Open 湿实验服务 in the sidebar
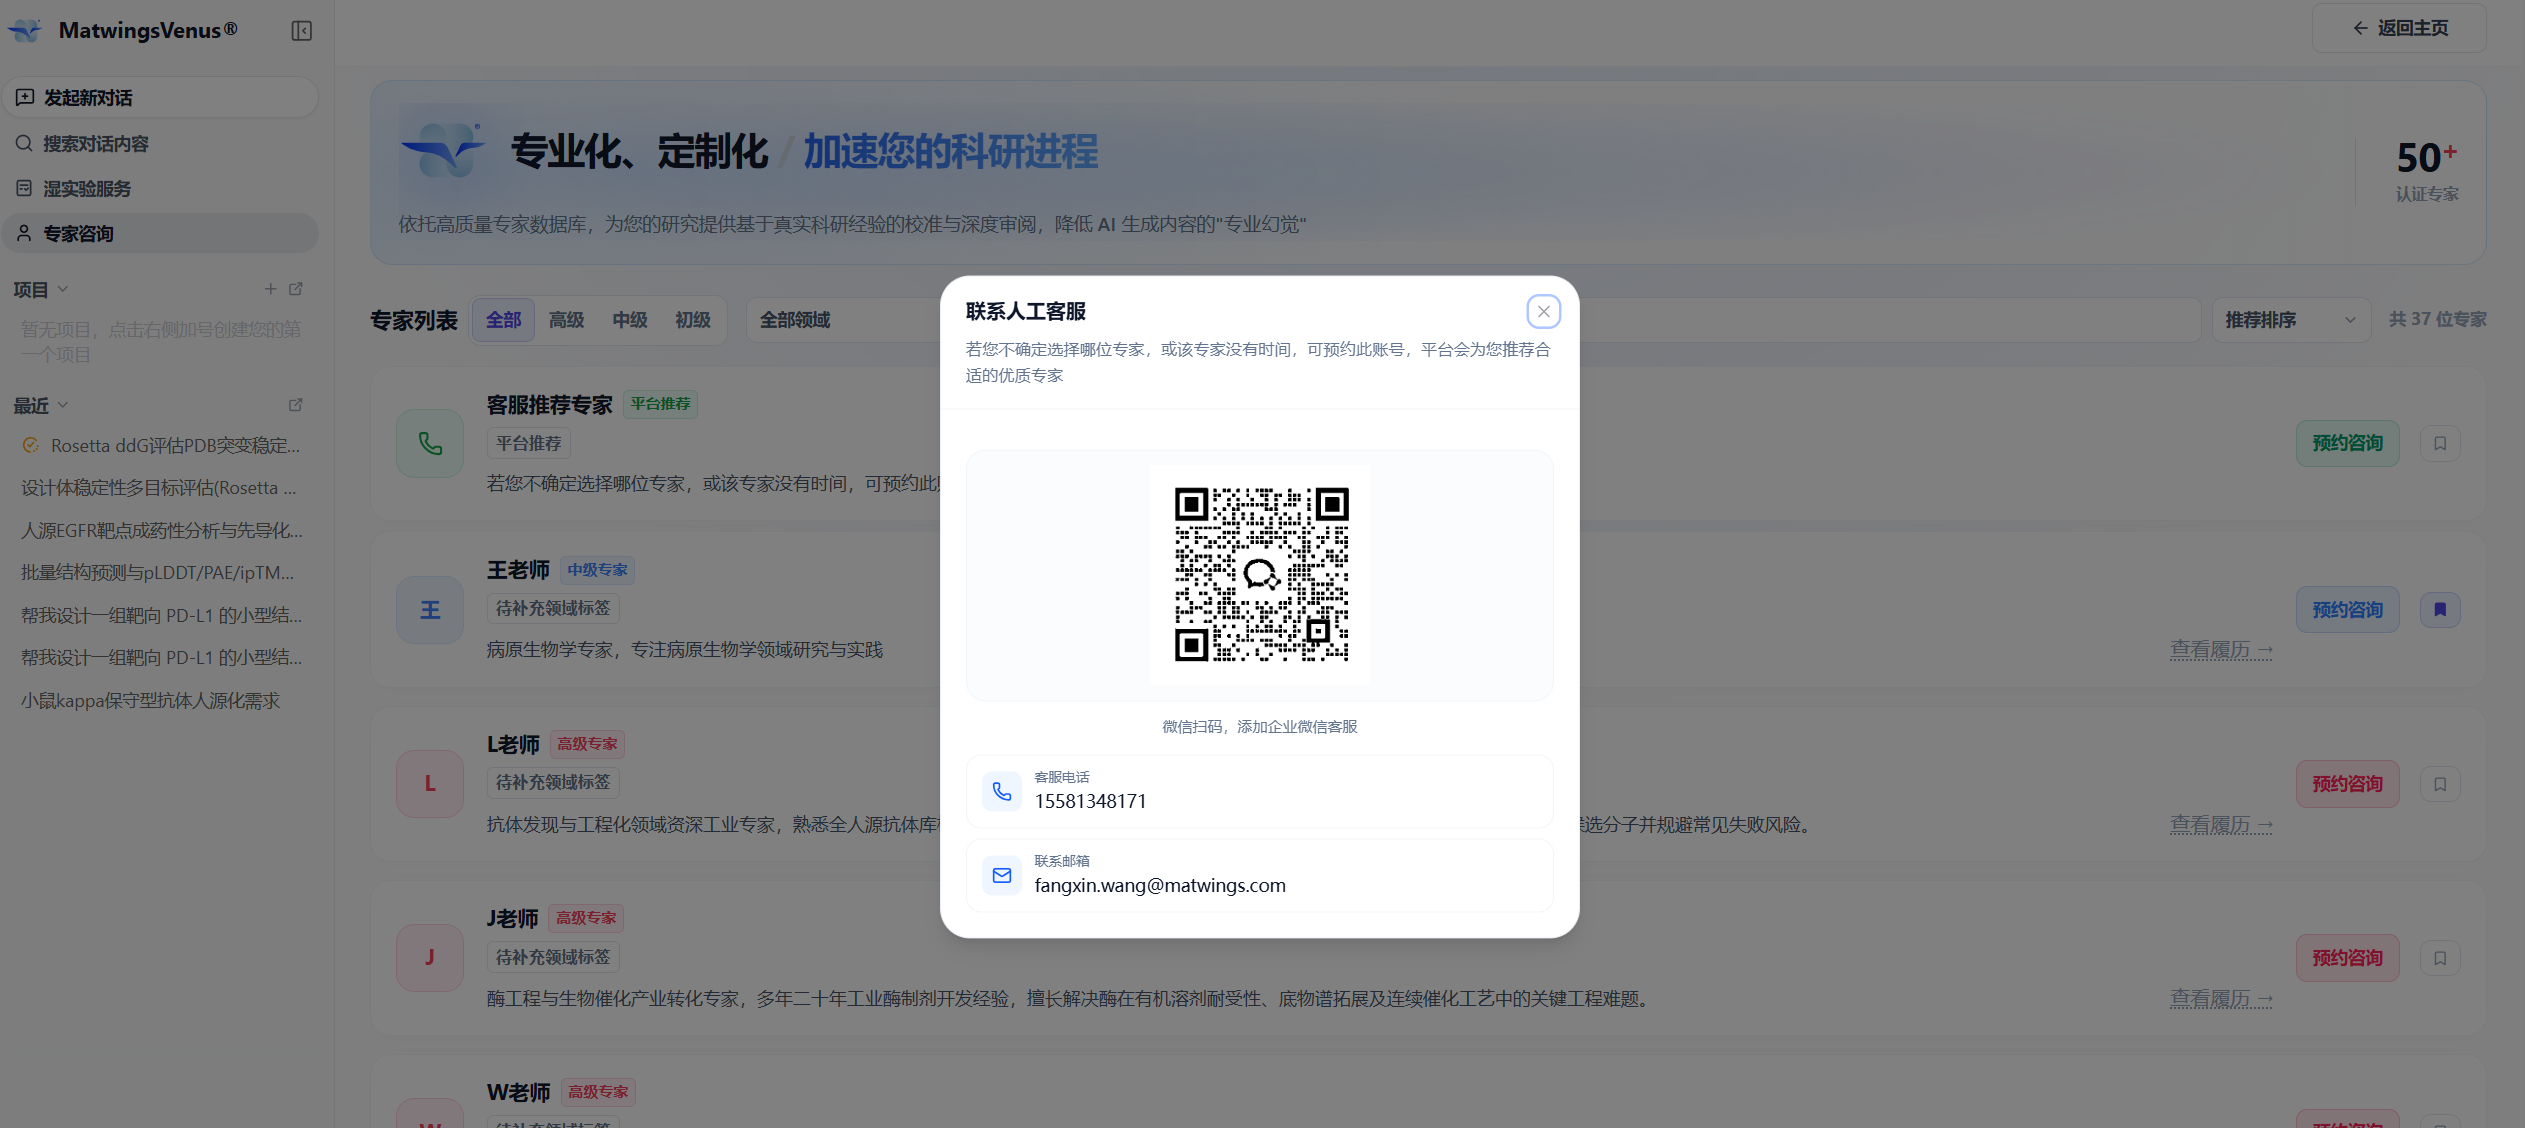The height and width of the screenshot is (1128, 2525). (160, 188)
